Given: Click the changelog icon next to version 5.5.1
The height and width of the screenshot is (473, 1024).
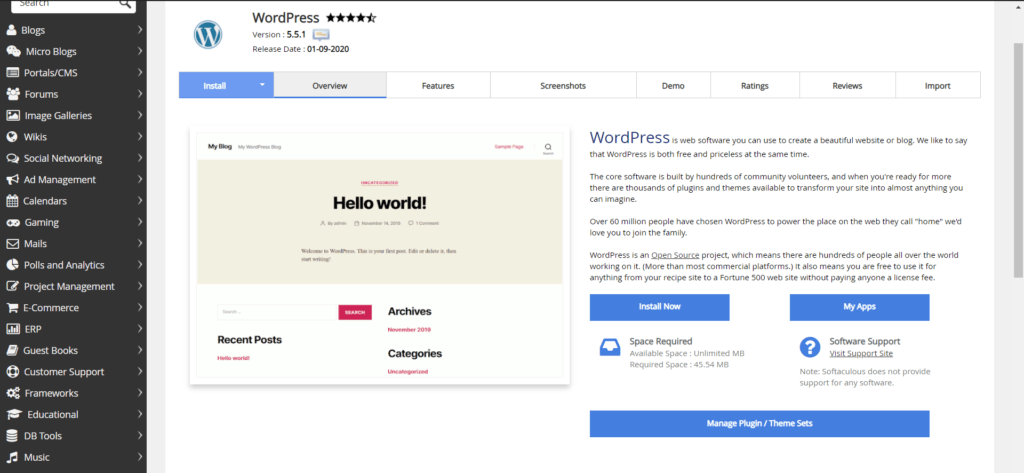Looking at the screenshot, I should pos(321,35).
